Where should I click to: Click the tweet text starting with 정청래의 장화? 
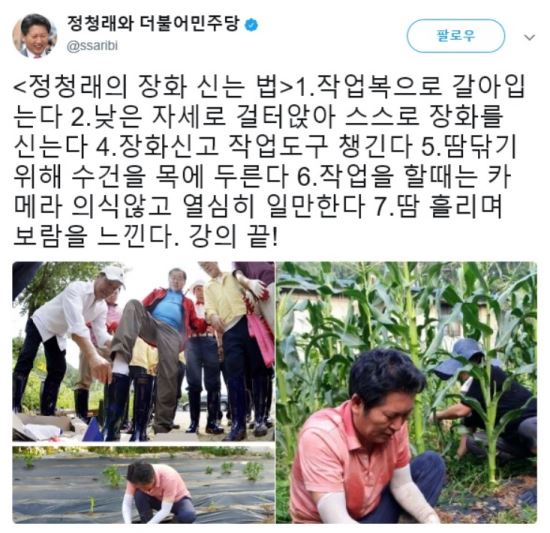coord(269,161)
